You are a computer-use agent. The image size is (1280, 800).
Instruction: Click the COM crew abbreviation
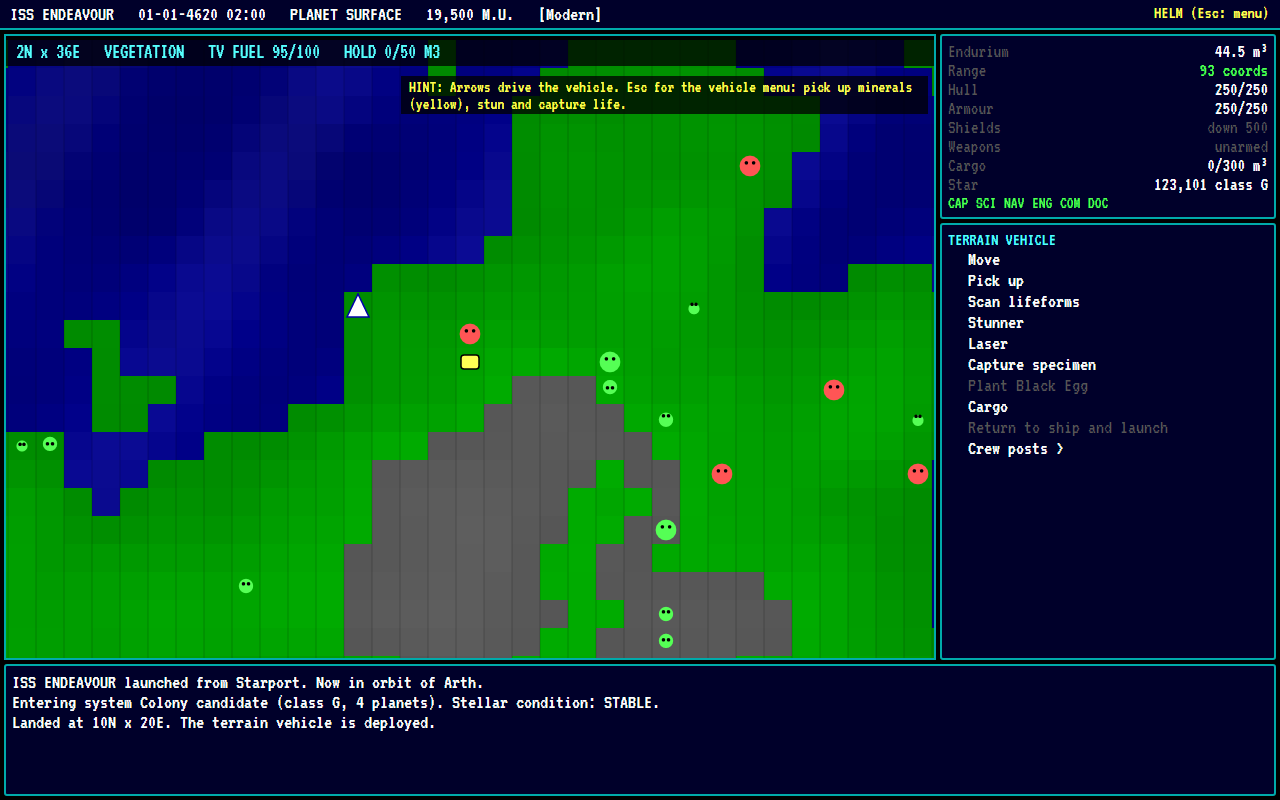1070,204
